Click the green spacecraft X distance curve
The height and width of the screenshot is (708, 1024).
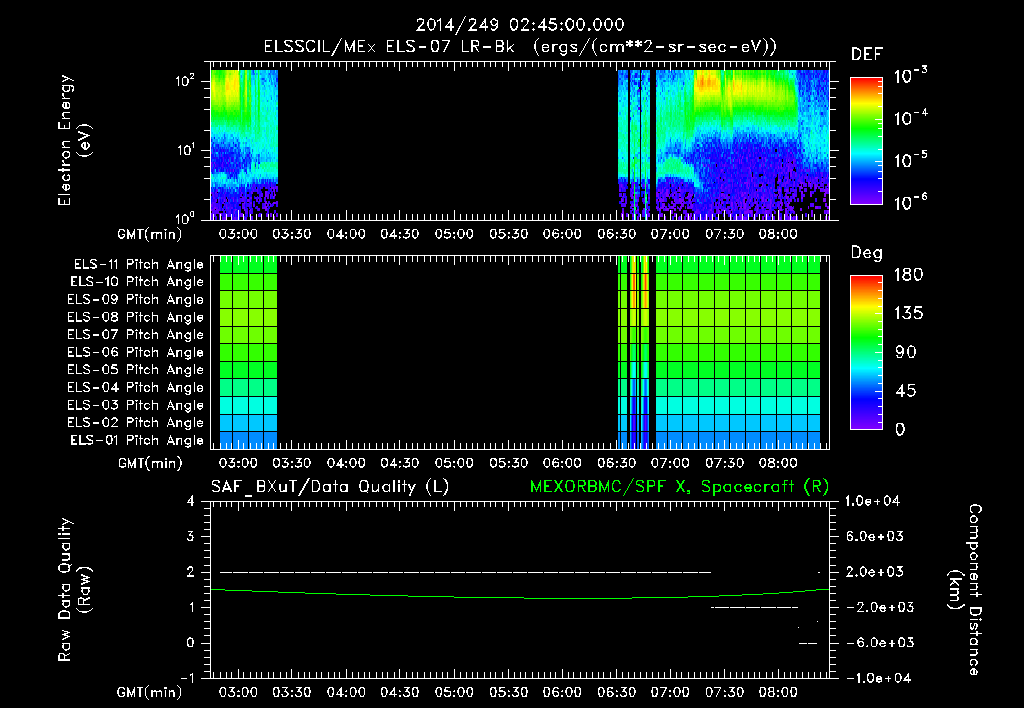pos(520,598)
